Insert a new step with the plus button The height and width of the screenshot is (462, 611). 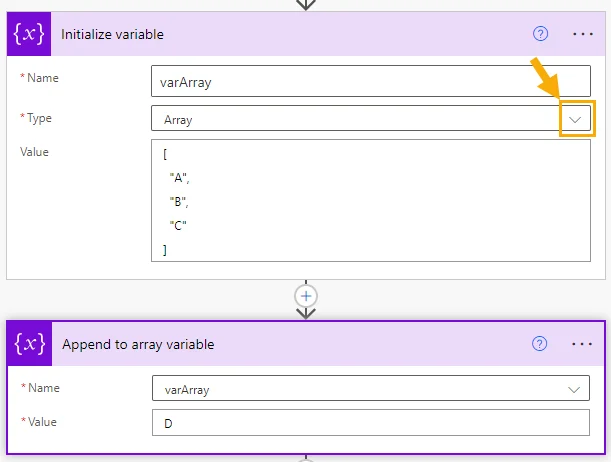306,296
